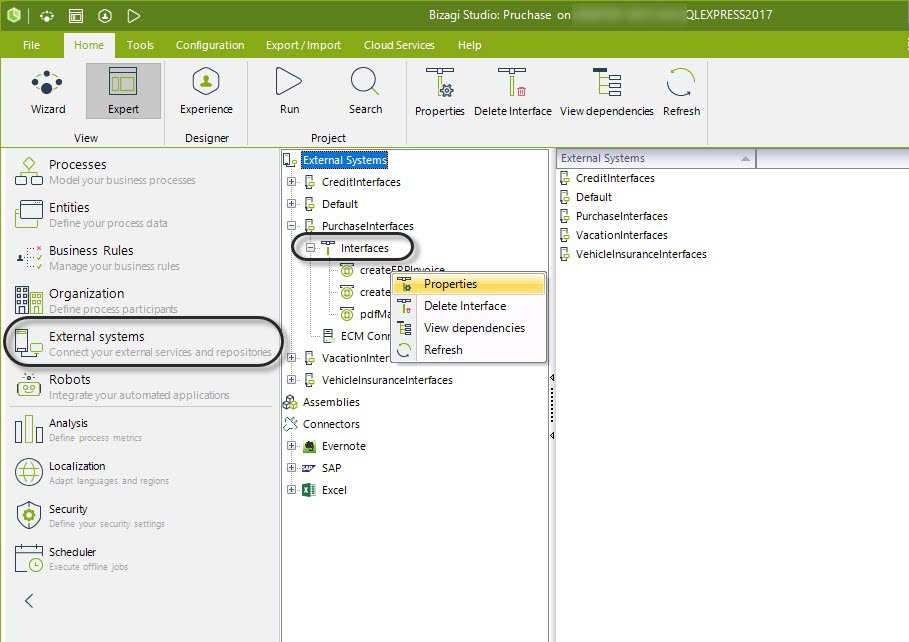Open Business Rules in sidebar
This screenshot has height=642, width=909.
[141, 257]
